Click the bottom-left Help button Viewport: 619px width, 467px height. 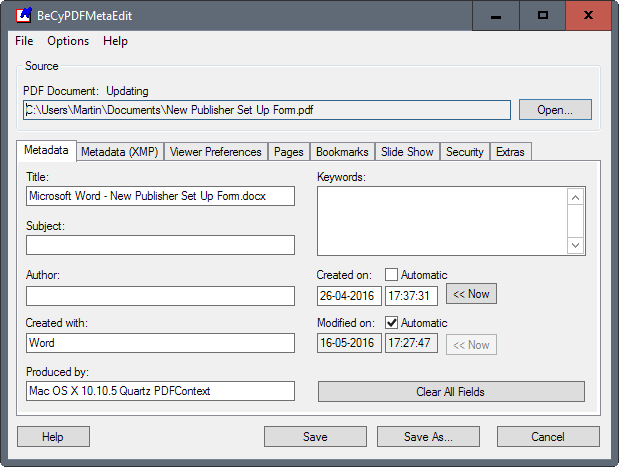pyautogui.click(x=53, y=437)
